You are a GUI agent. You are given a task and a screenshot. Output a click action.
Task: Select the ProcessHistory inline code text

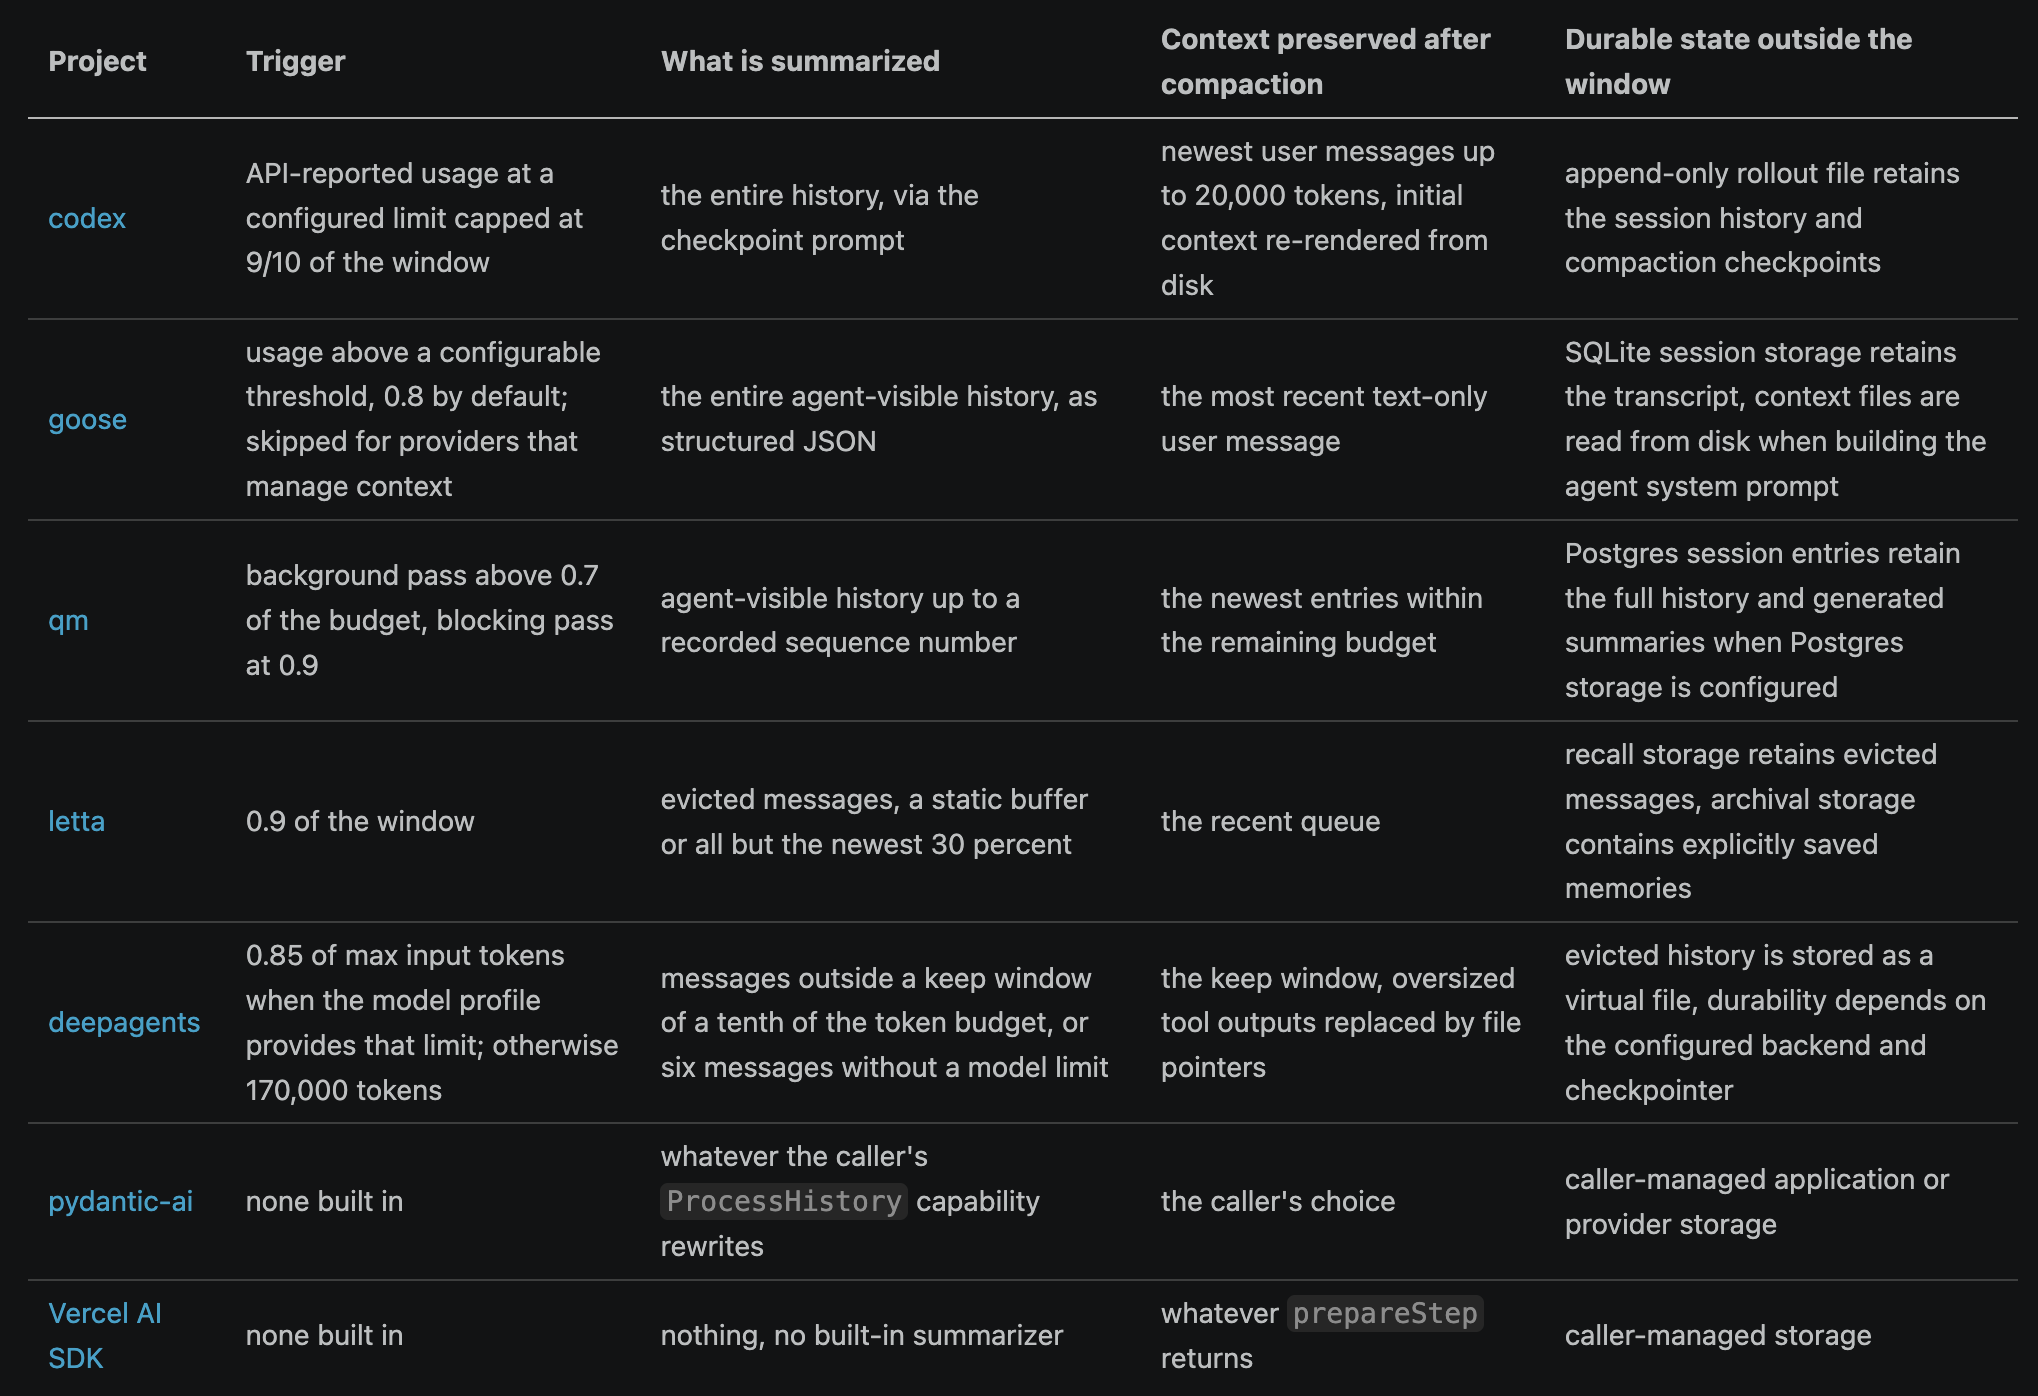[784, 1201]
